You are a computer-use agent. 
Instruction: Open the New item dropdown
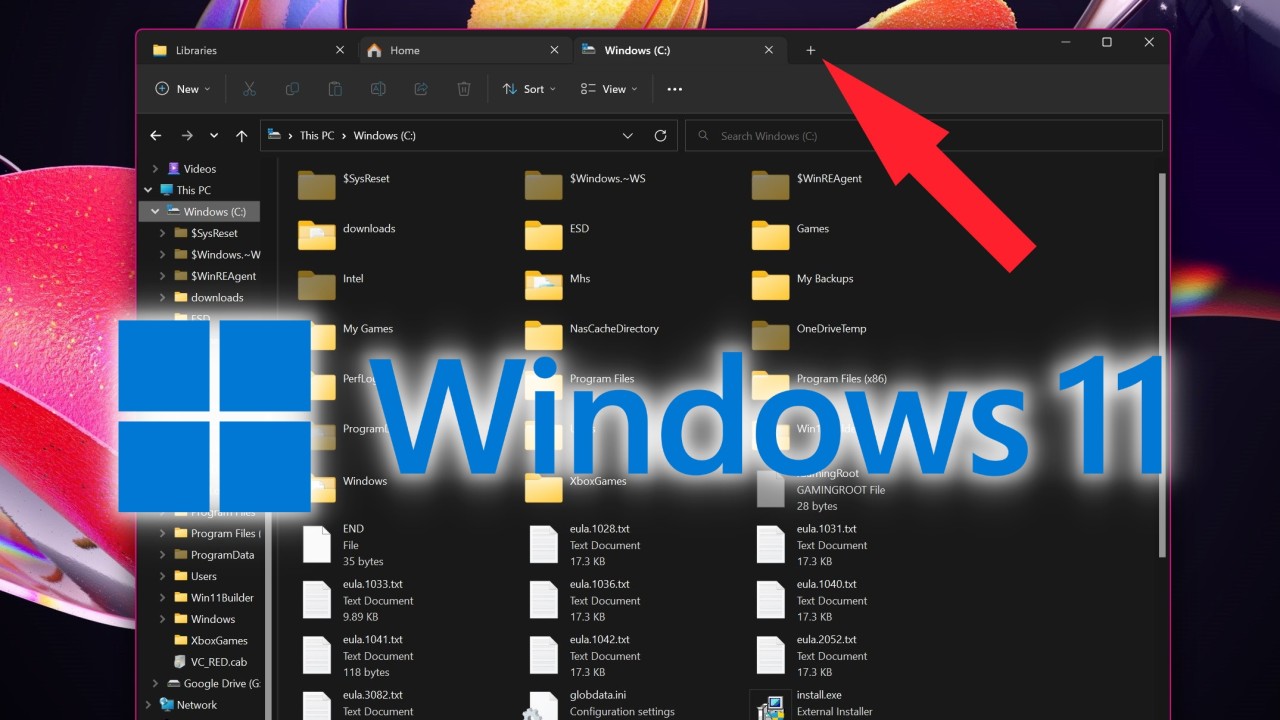coord(183,89)
